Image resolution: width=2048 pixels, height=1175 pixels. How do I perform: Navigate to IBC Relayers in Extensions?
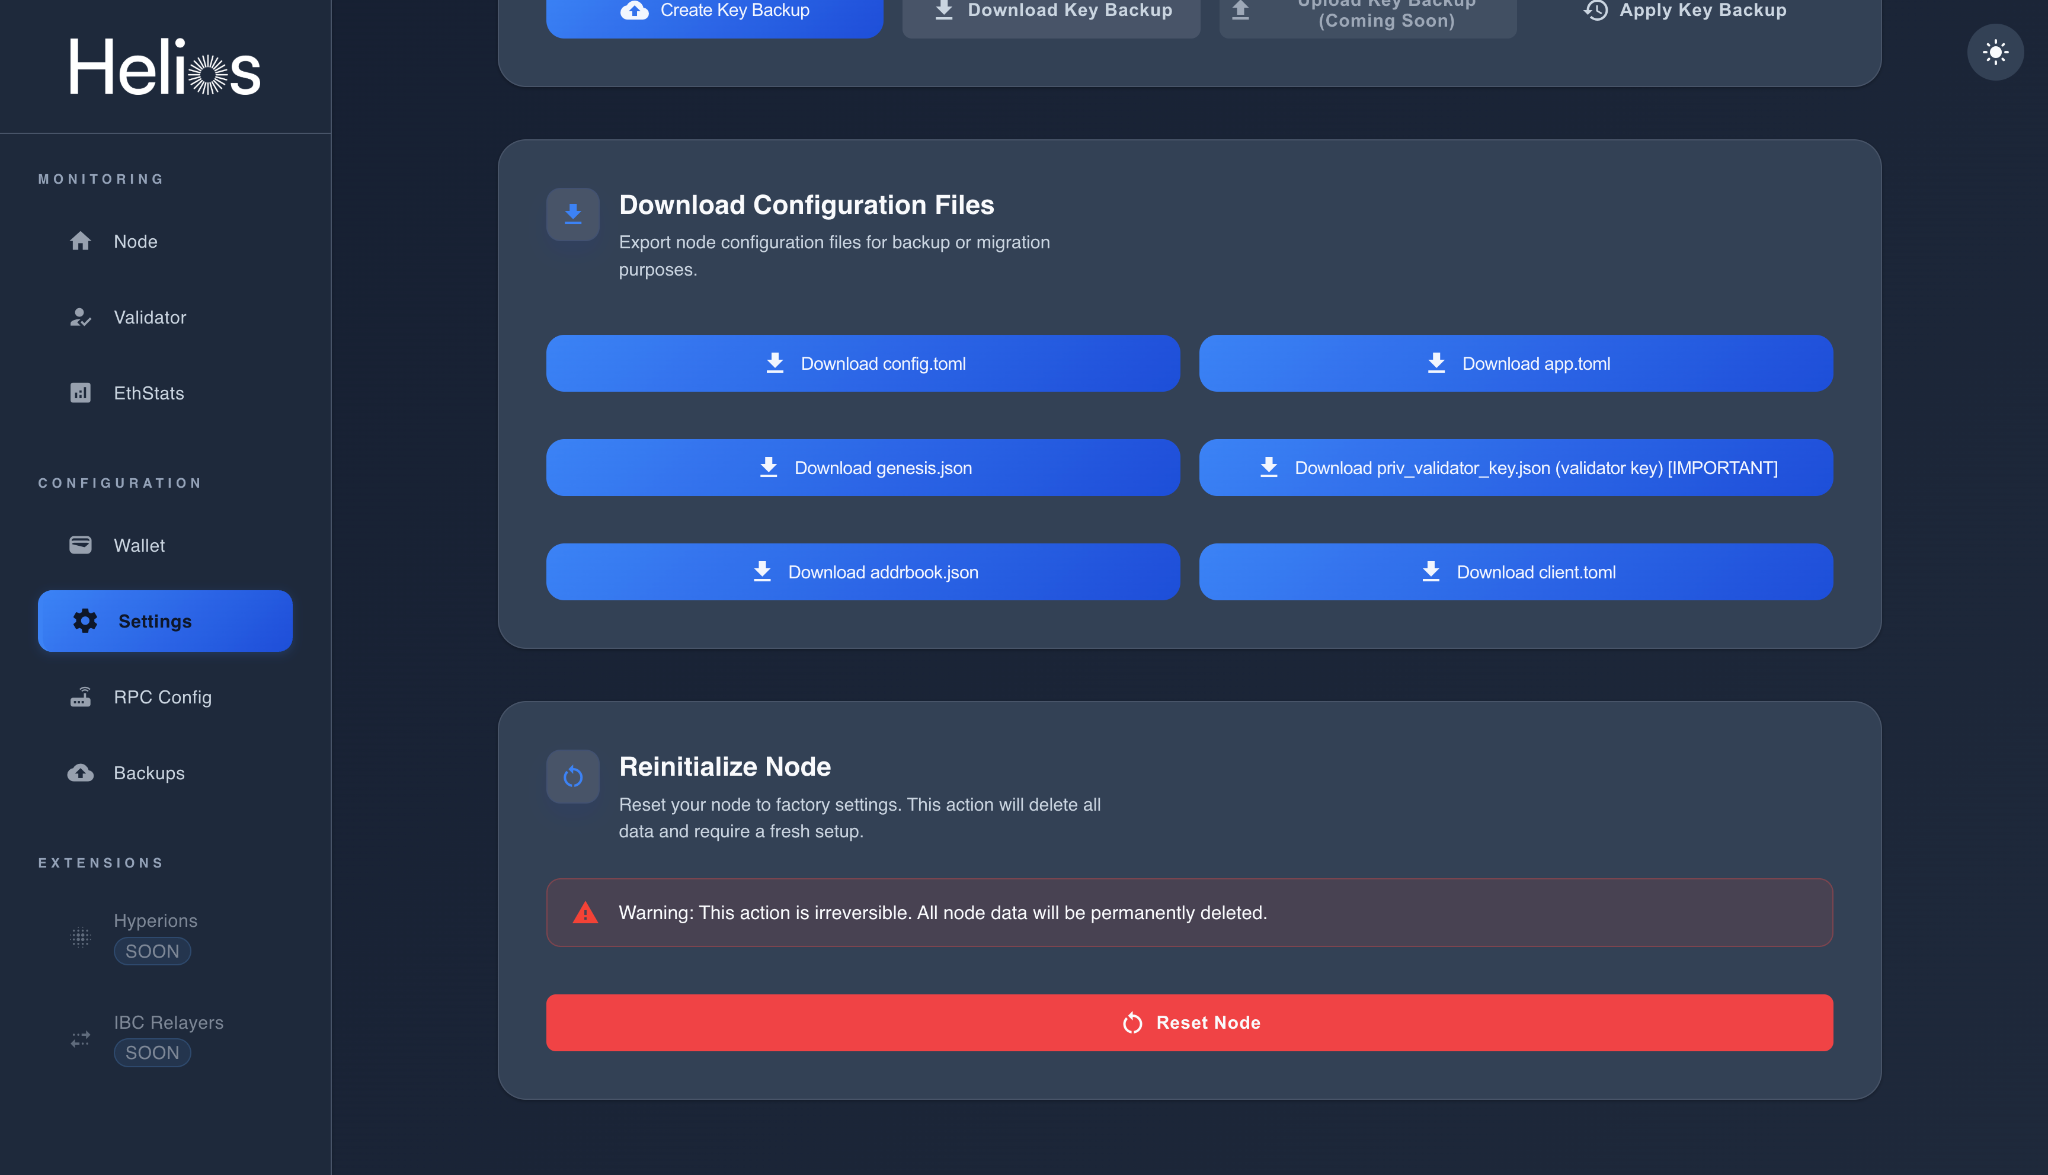(x=168, y=1022)
